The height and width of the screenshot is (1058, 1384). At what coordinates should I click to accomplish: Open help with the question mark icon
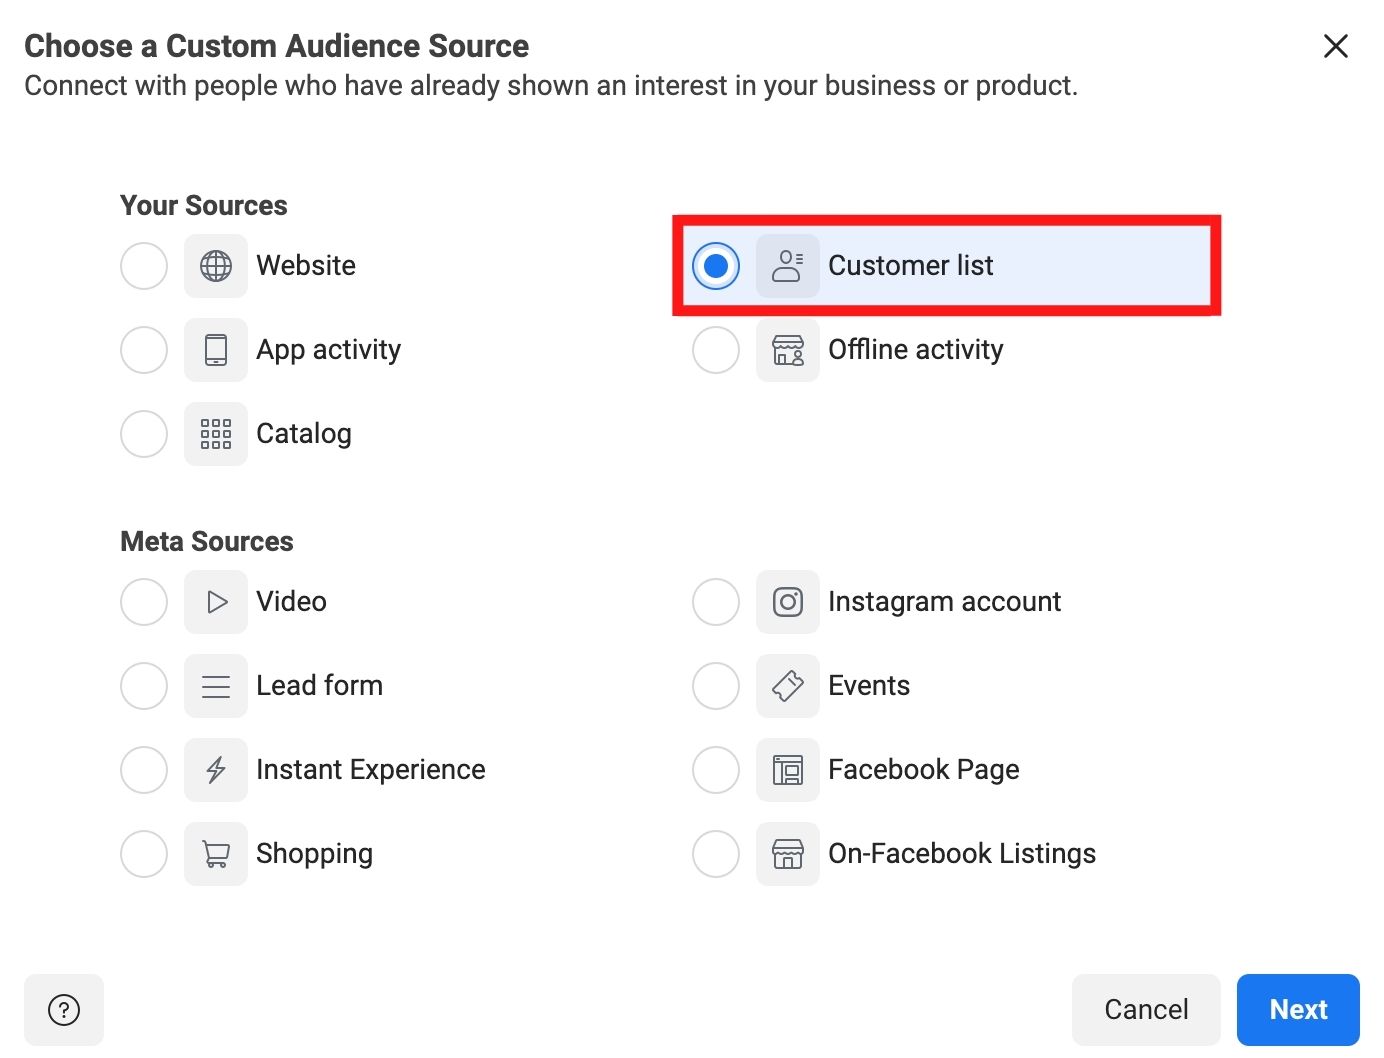point(64,1010)
